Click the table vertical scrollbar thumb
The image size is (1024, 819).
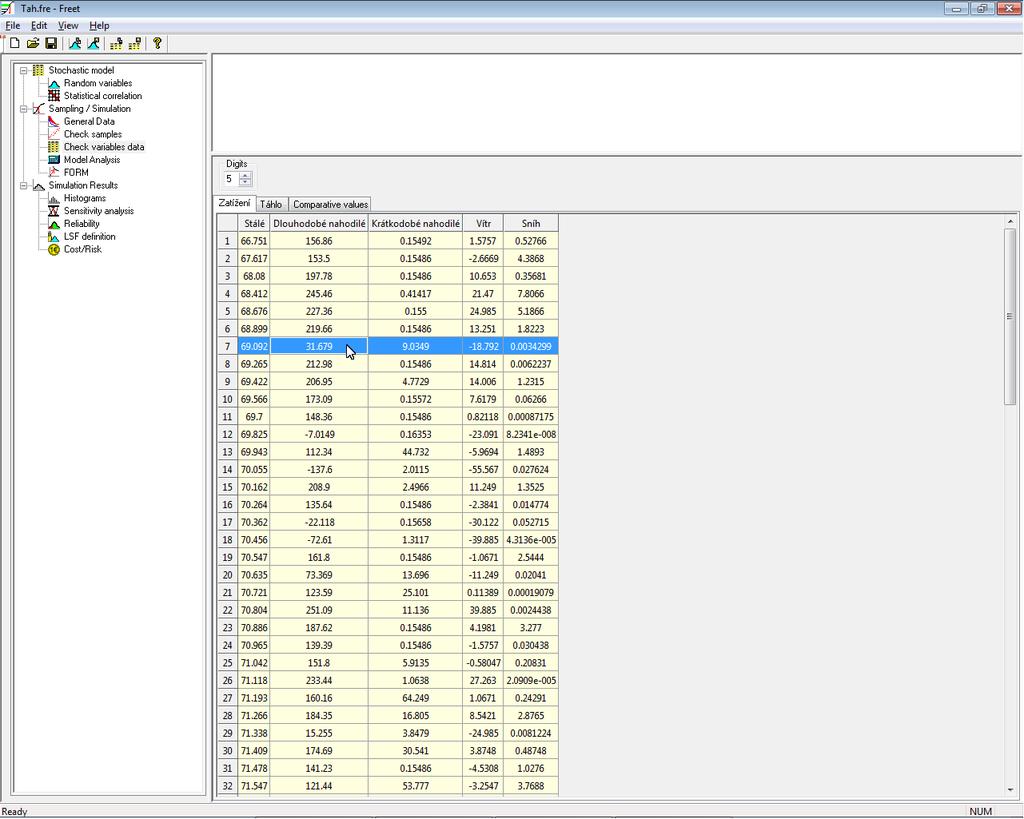tap(1010, 317)
